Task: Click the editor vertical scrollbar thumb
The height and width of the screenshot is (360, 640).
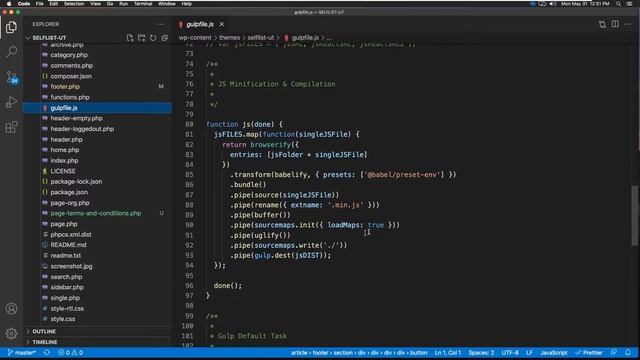Action: point(634,216)
